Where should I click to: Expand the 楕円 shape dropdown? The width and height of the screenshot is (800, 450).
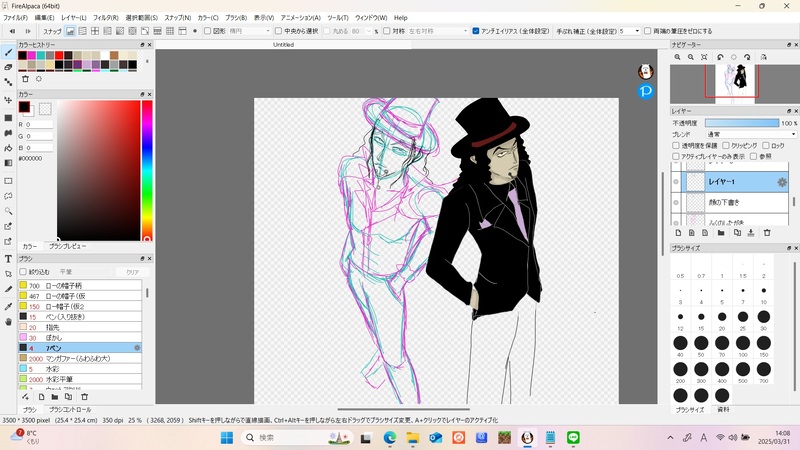coord(252,31)
